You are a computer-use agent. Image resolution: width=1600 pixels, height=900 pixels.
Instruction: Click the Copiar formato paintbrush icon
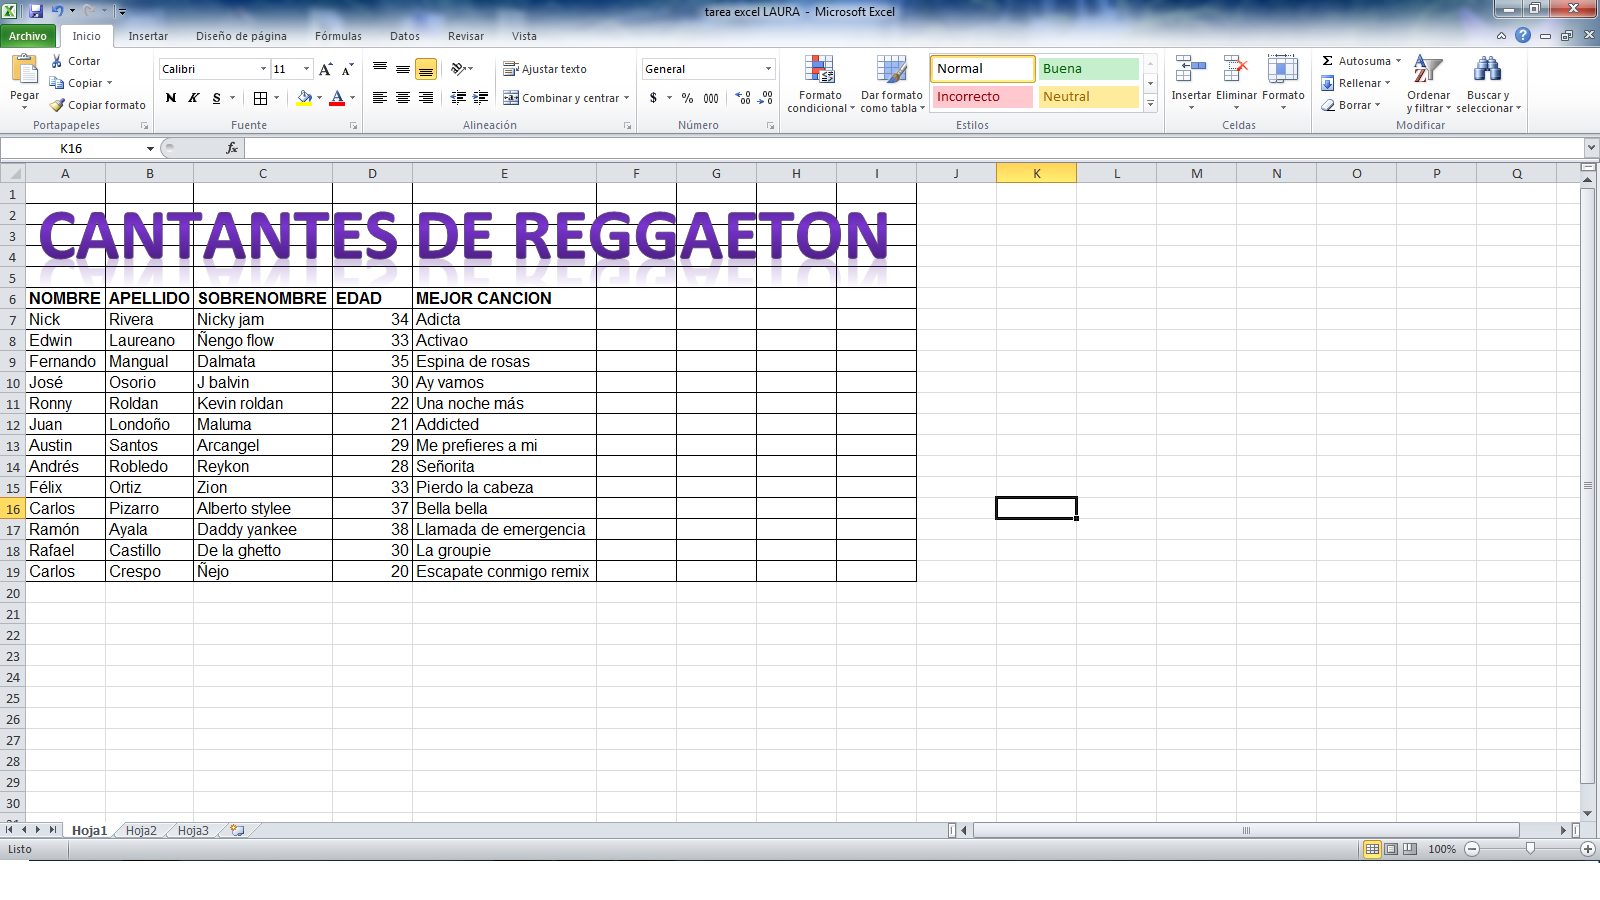[57, 105]
